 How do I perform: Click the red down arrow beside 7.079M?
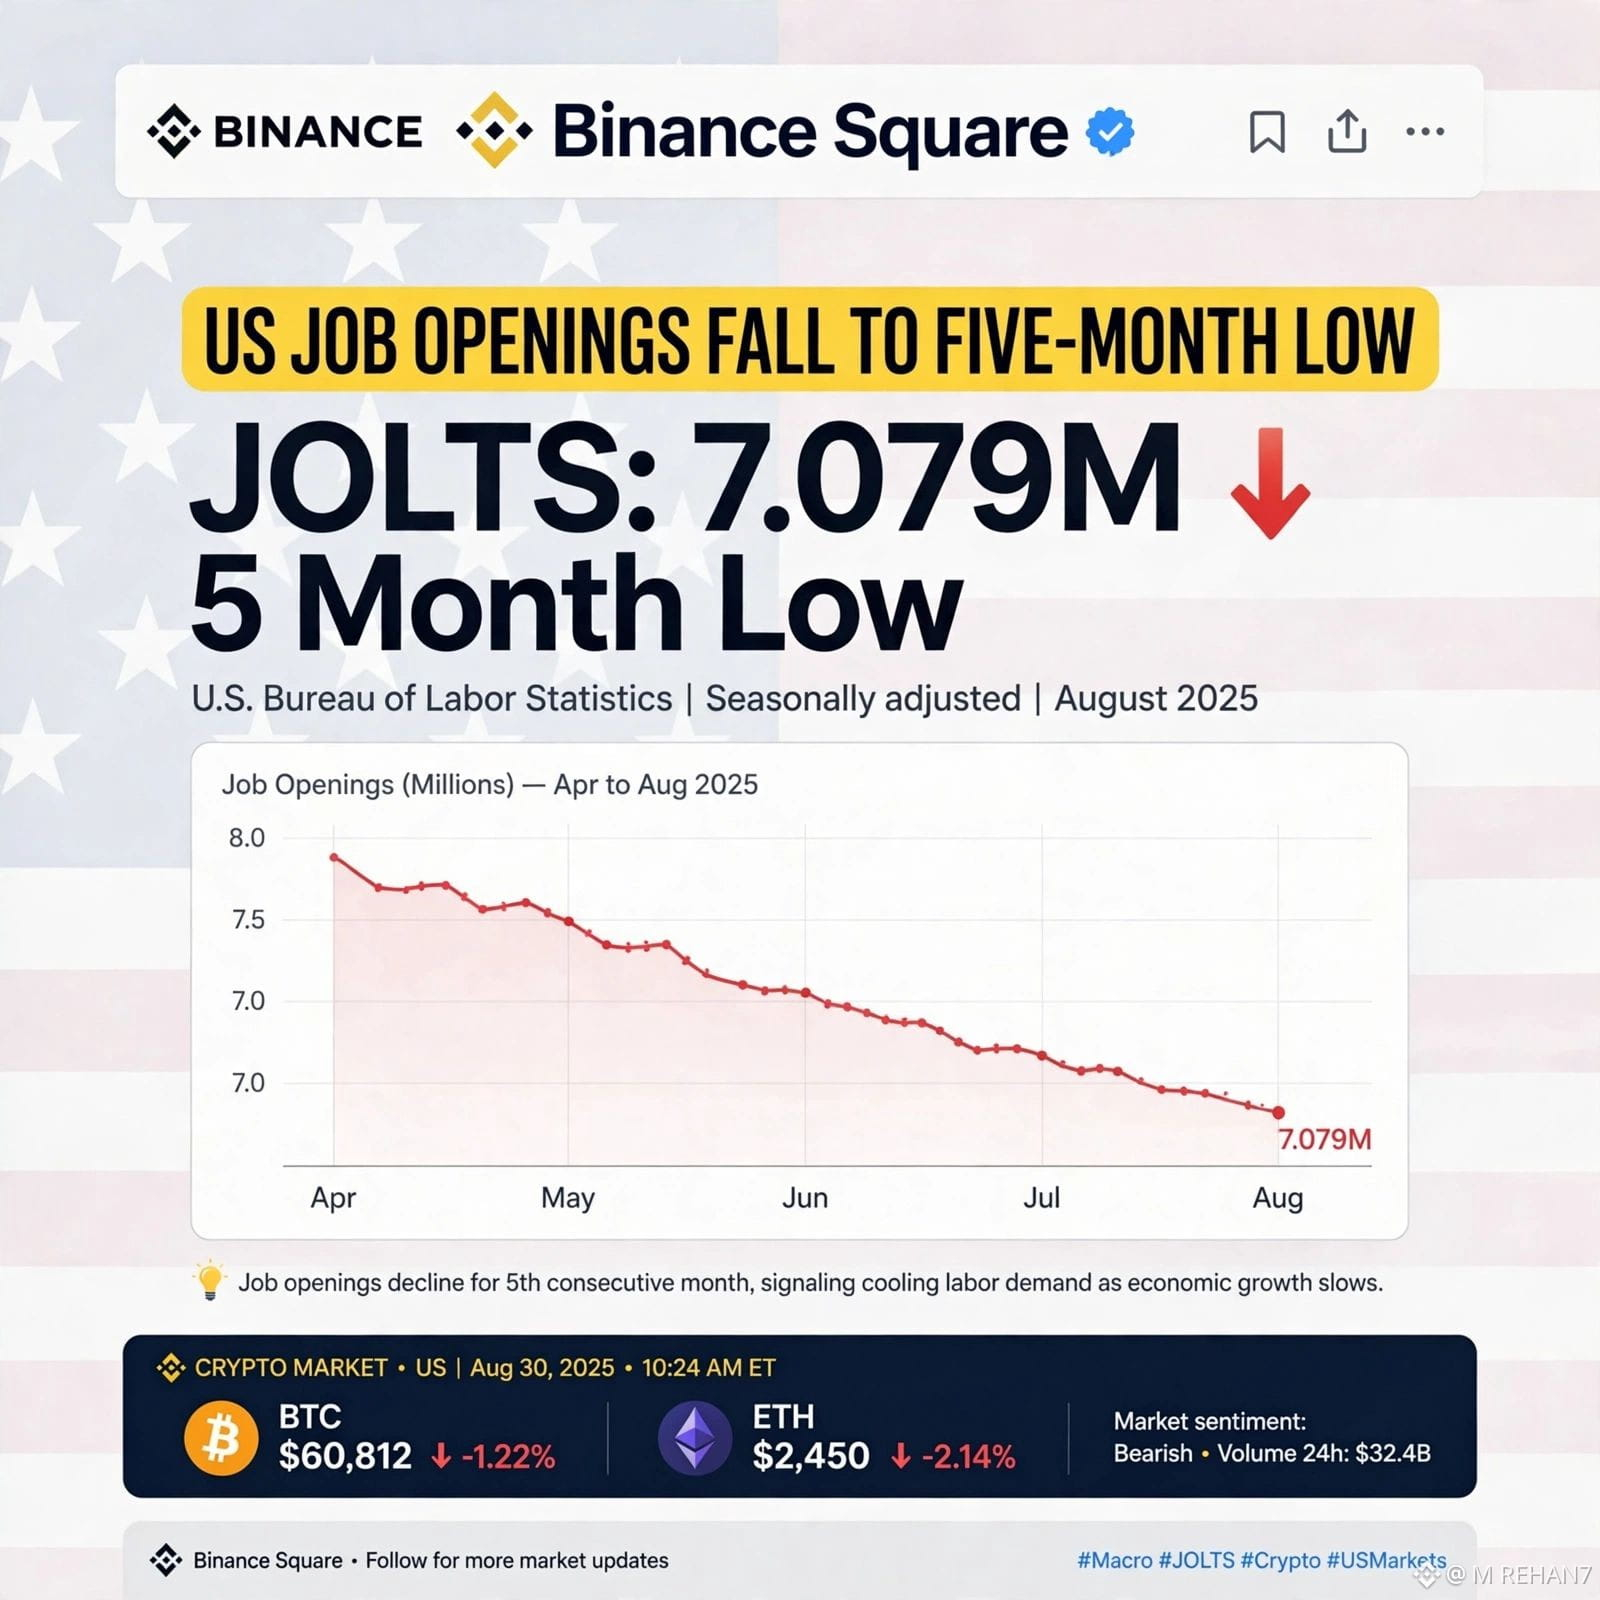pyautogui.click(x=1270, y=483)
